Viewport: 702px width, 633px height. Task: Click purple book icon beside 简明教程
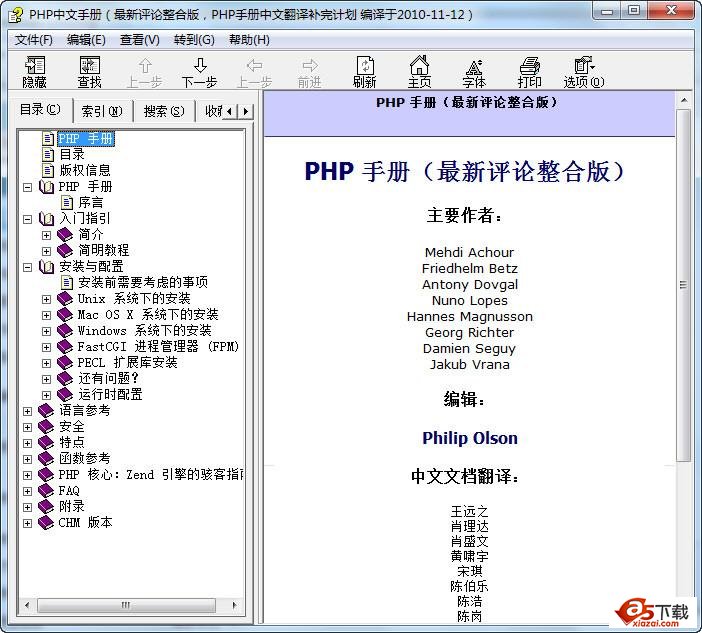coord(65,251)
